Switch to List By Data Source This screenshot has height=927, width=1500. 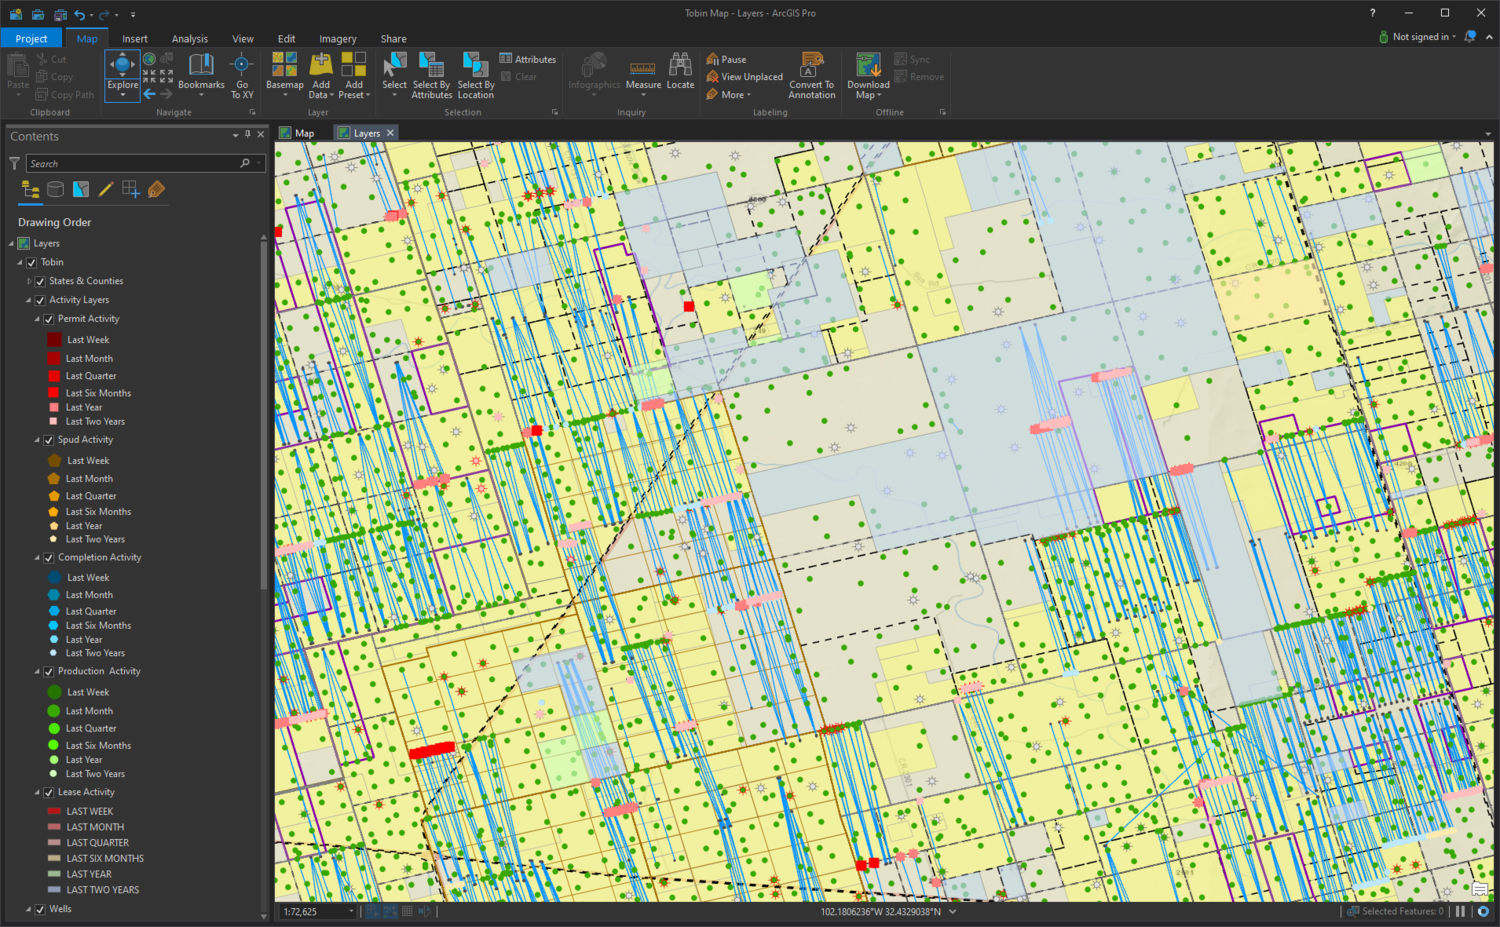[56, 190]
